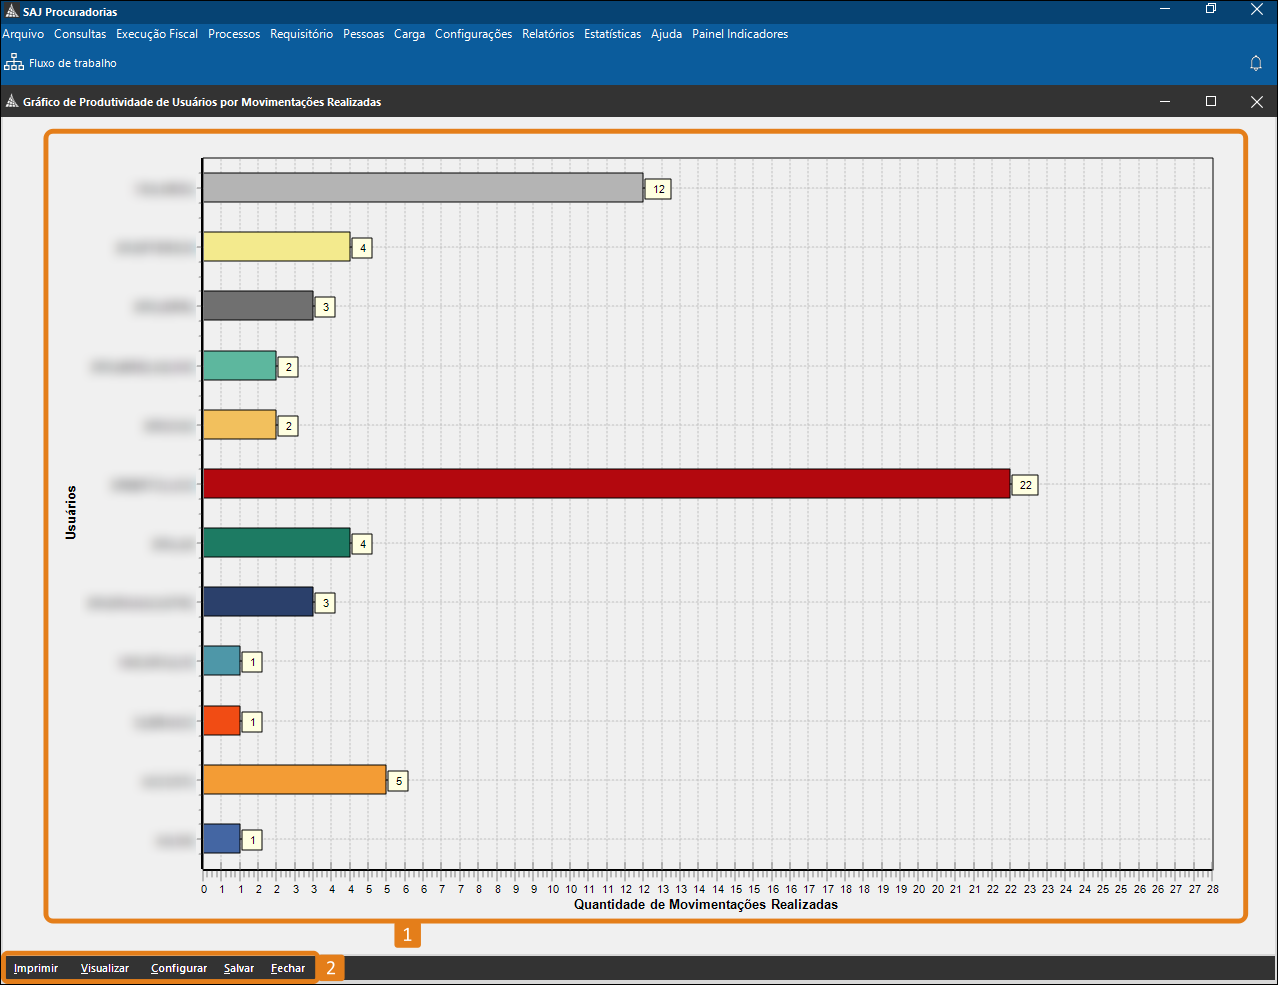This screenshot has width=1278, height=985.
Task: Open the Requisitório menu
Action: [301, 34]
